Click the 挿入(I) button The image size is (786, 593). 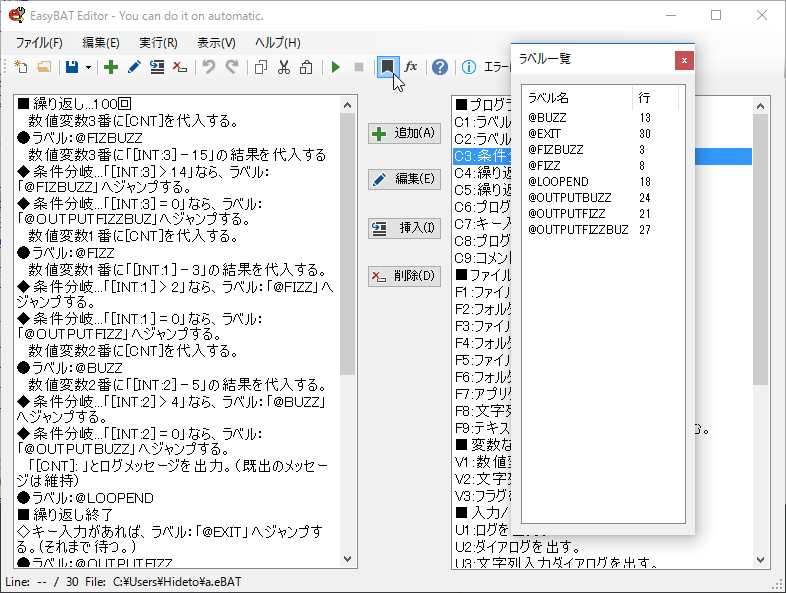[x=405, y=228]
